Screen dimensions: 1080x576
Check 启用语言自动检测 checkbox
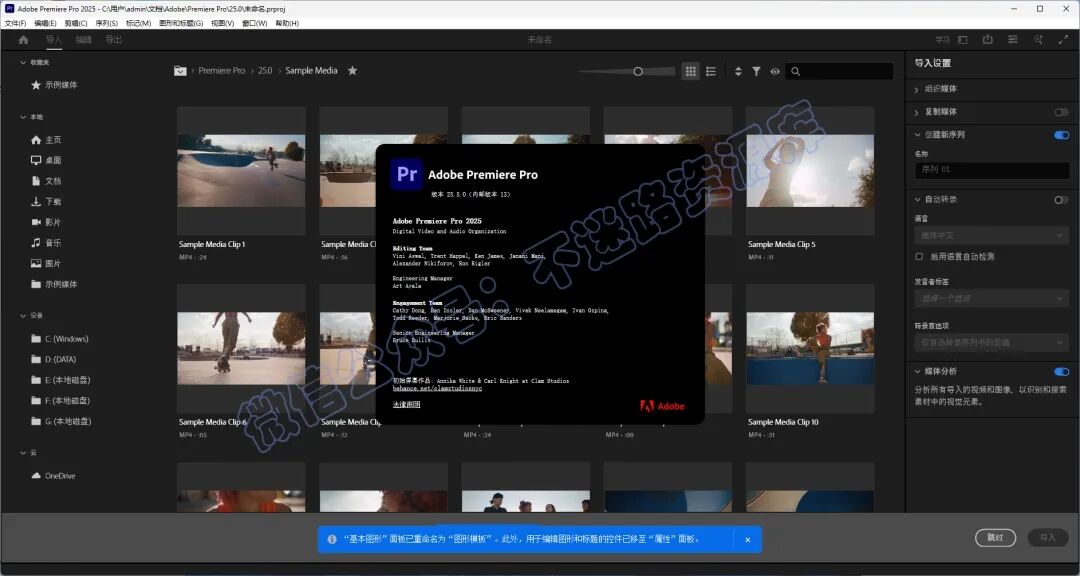tap(919, 256)
